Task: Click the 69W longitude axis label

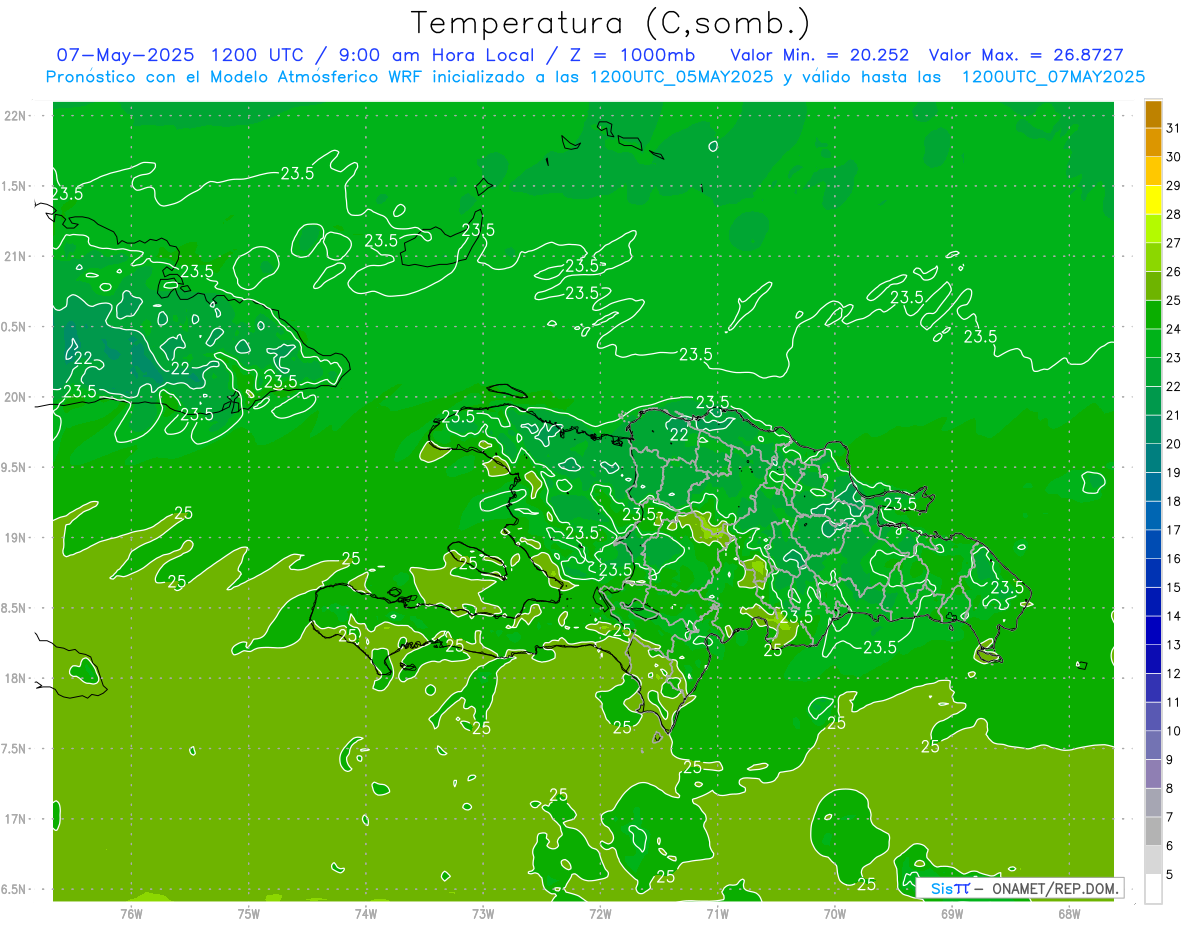Action: click(x=952, y=914)
